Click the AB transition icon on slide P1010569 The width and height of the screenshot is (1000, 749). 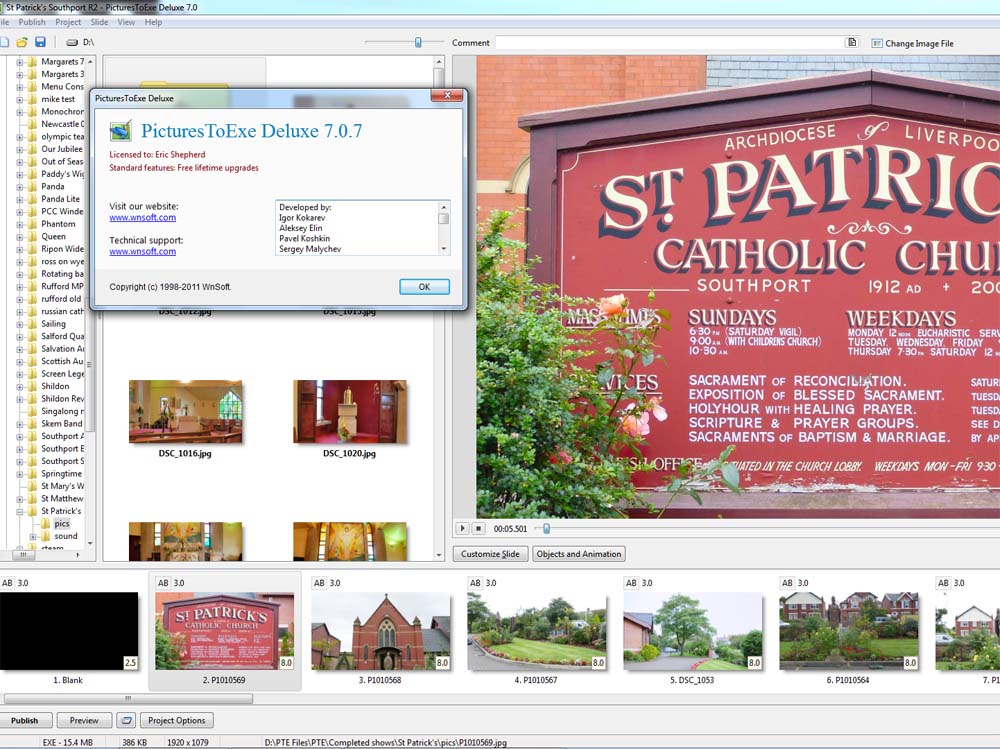click(163, 583)
